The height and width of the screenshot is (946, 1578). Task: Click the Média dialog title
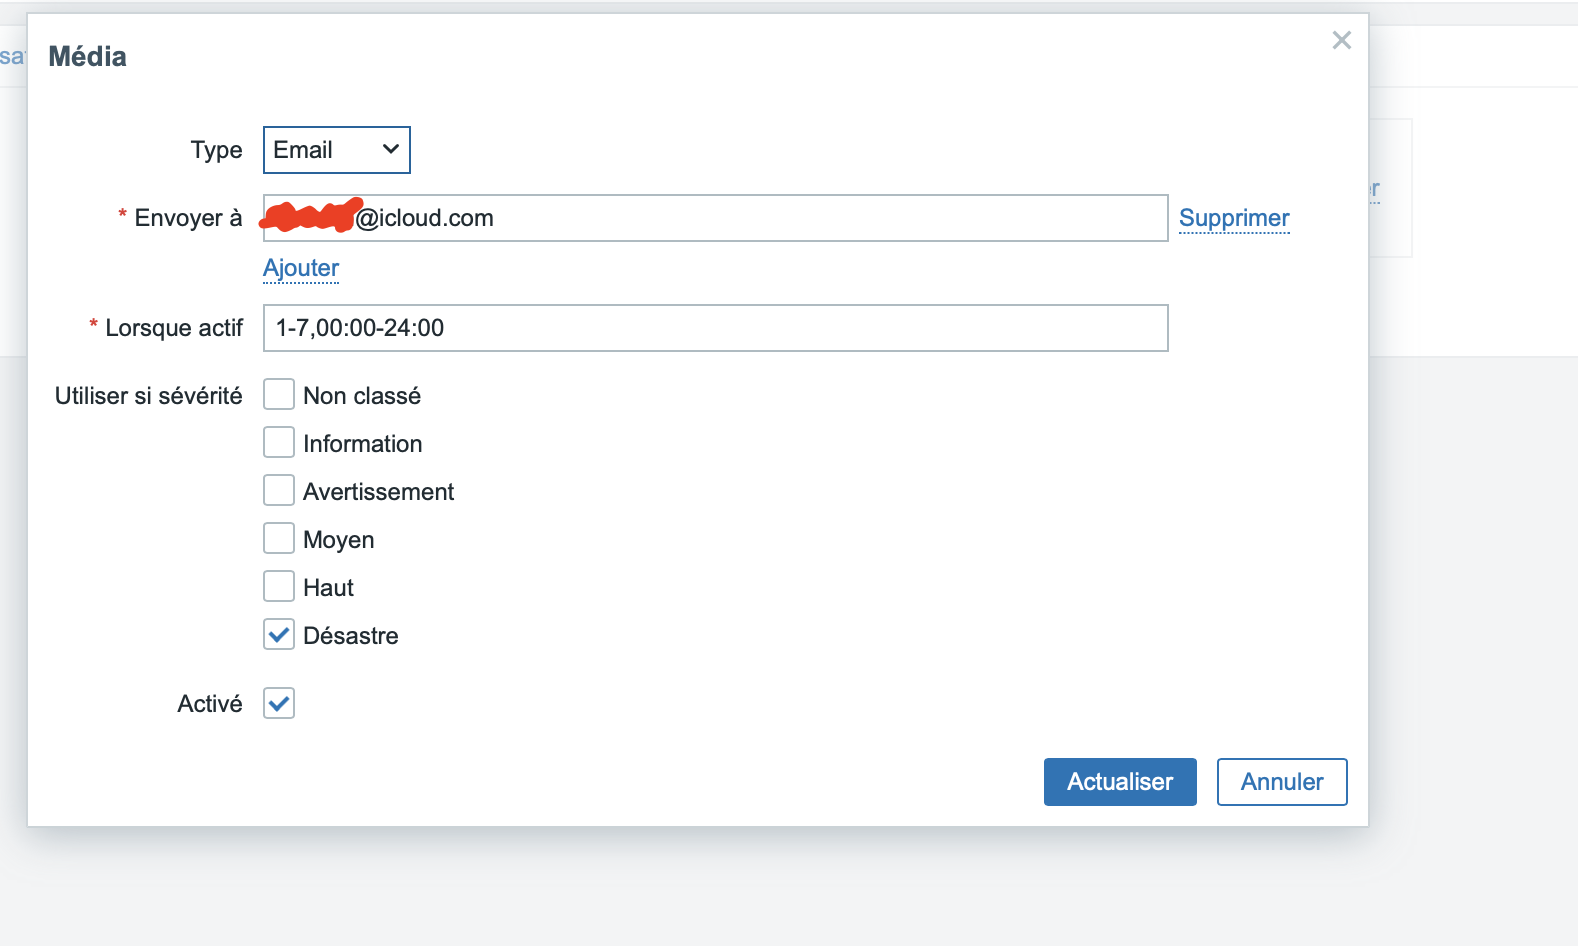pos(87,56)
